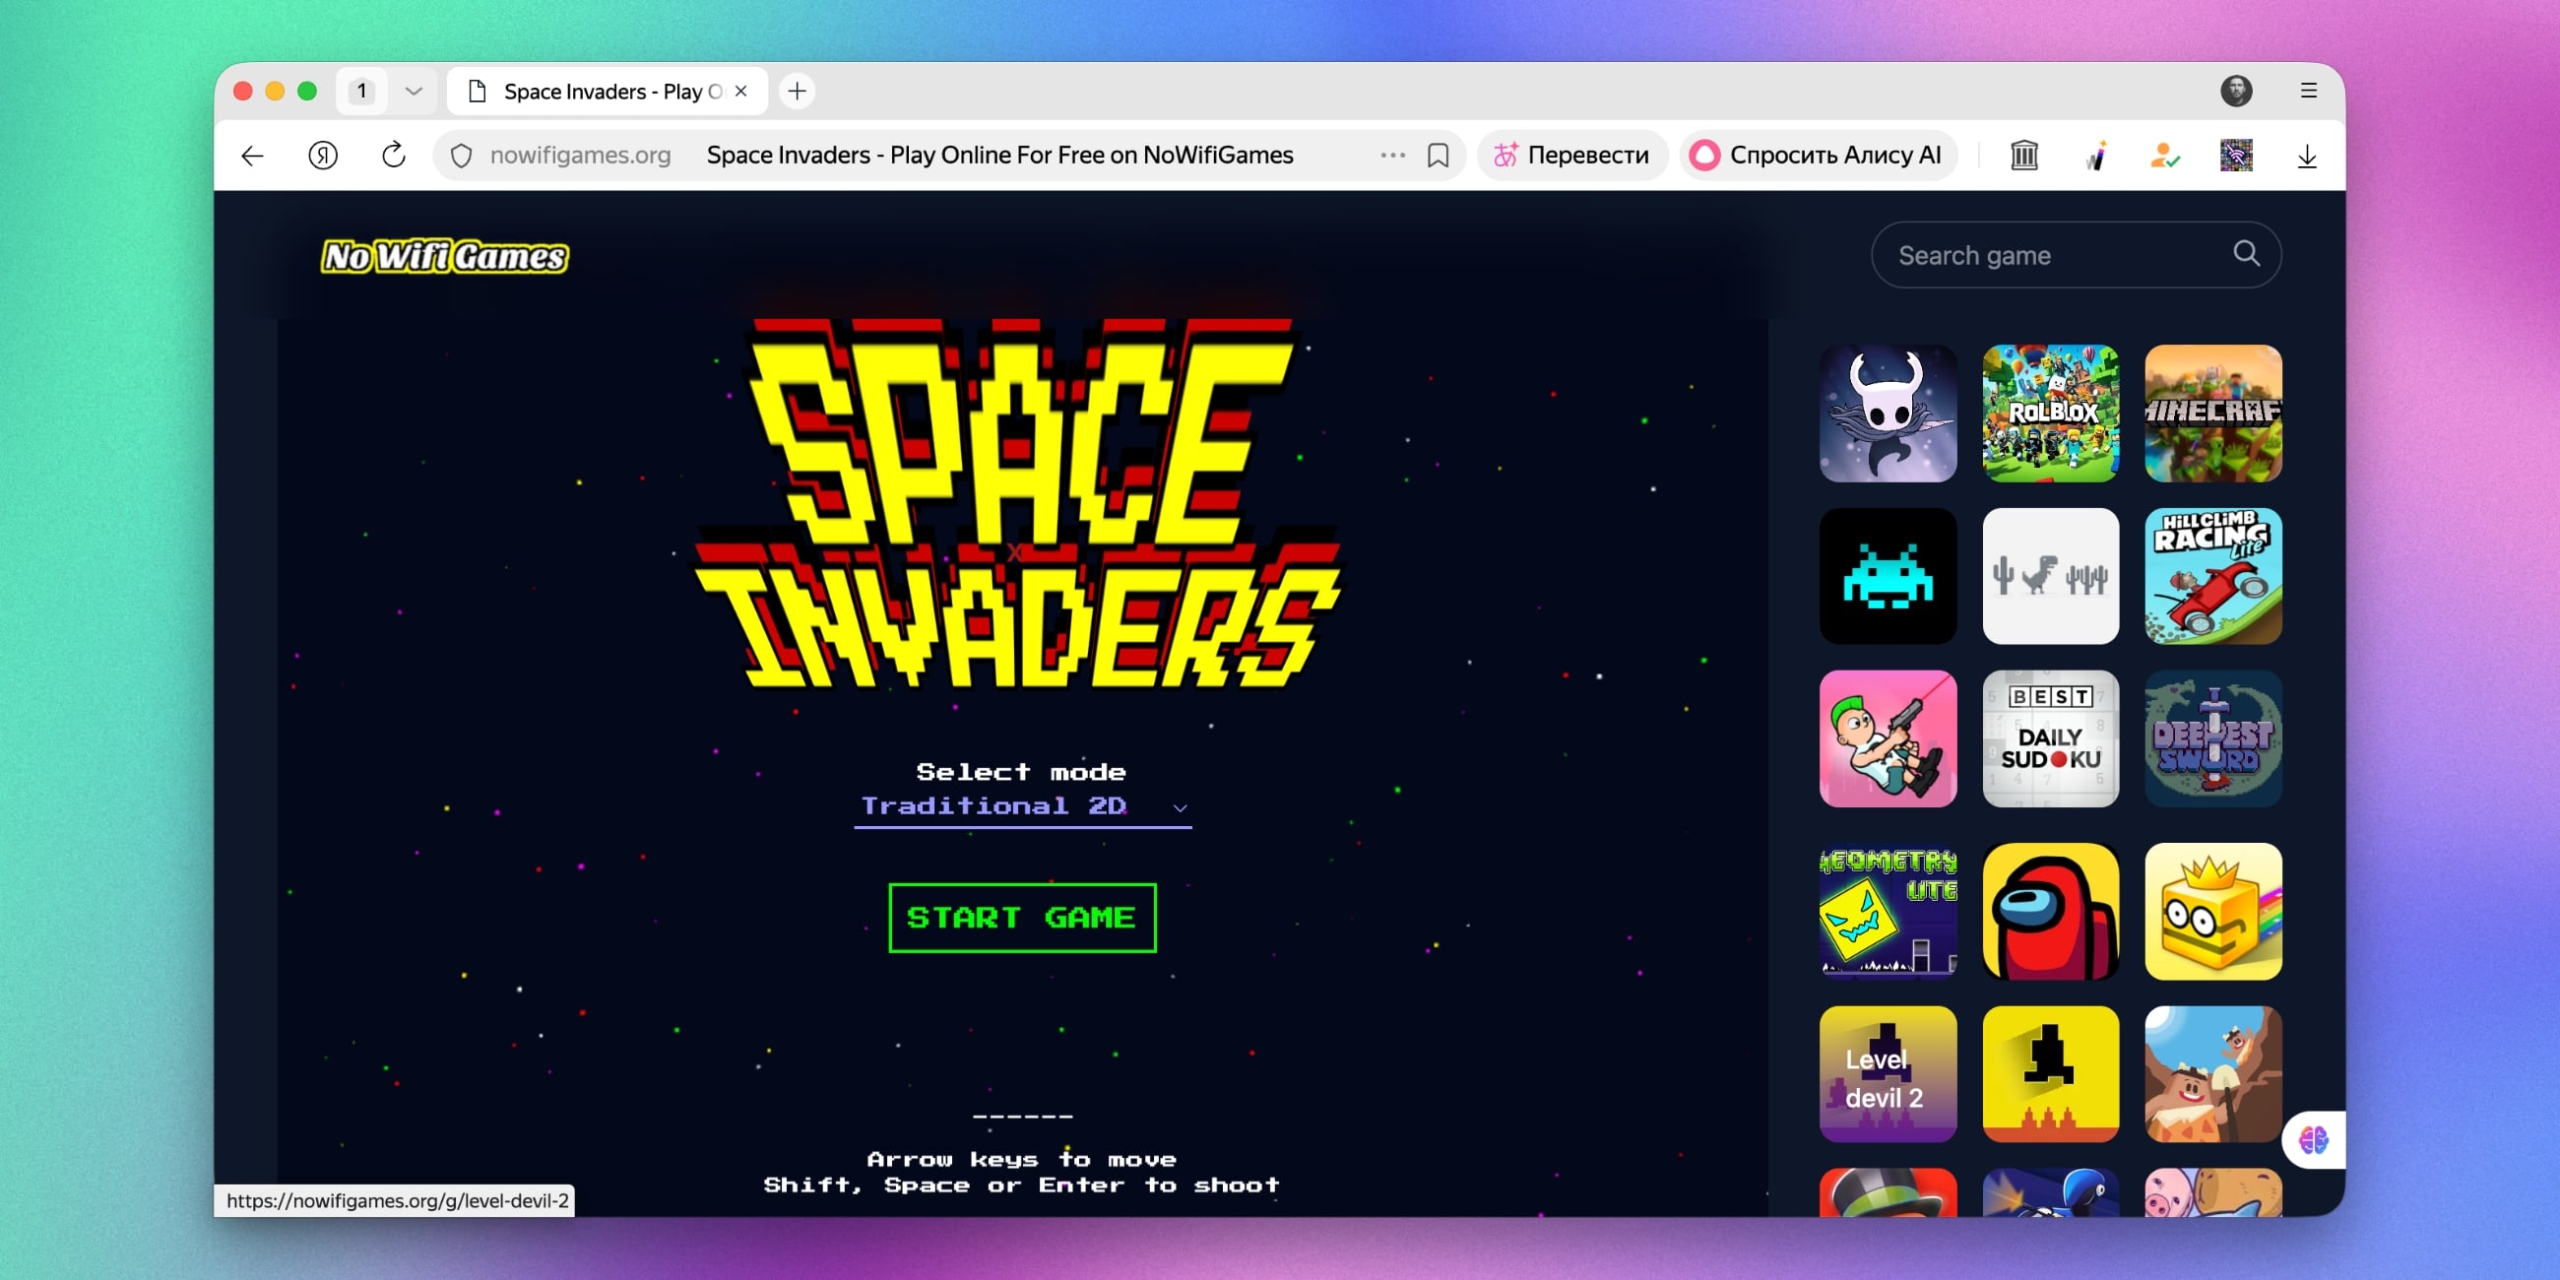Open the trash bin extension icon
This screenshot has height=1280, width=2560.
(x=2024, y=155)
